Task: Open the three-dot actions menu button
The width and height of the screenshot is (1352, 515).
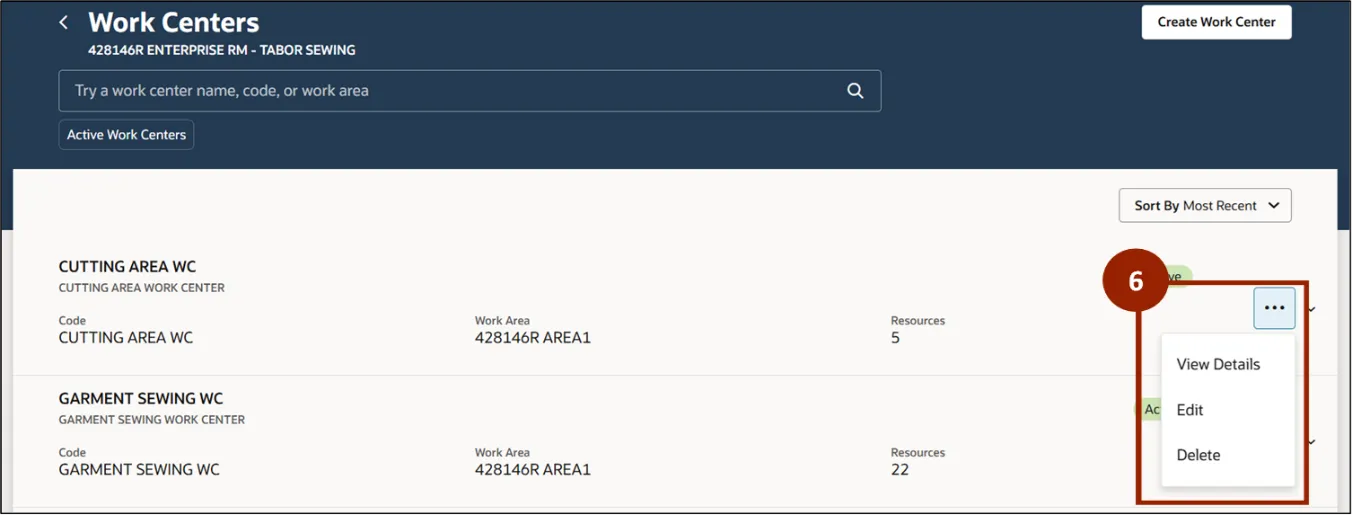Action: click(1274, 308)
